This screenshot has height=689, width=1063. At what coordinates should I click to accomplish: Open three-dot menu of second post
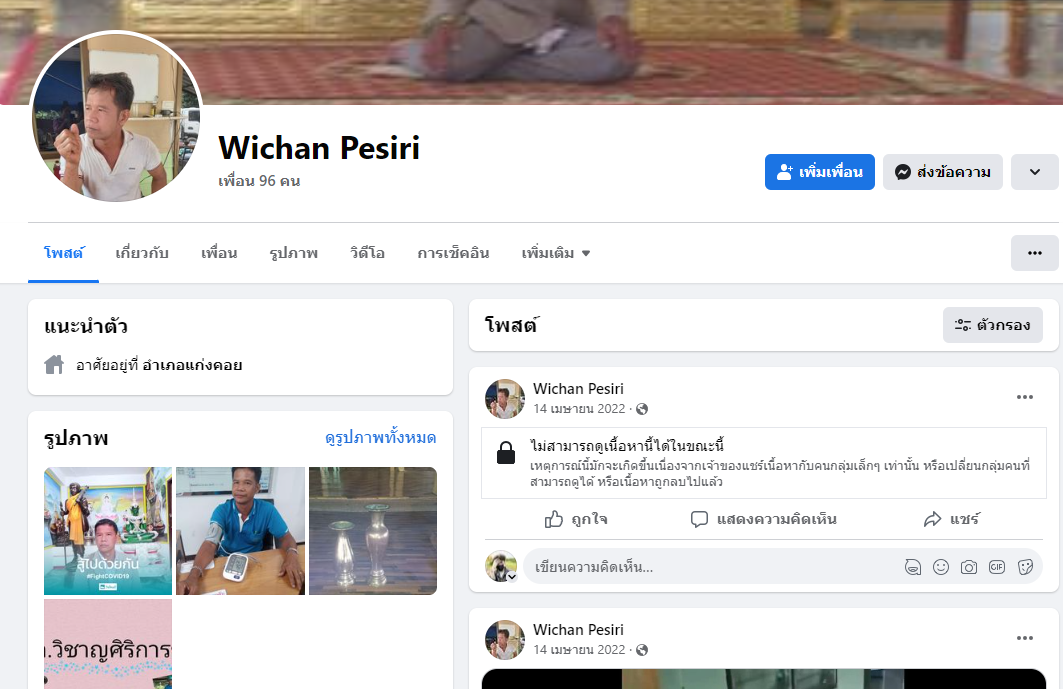point(1024,637)
